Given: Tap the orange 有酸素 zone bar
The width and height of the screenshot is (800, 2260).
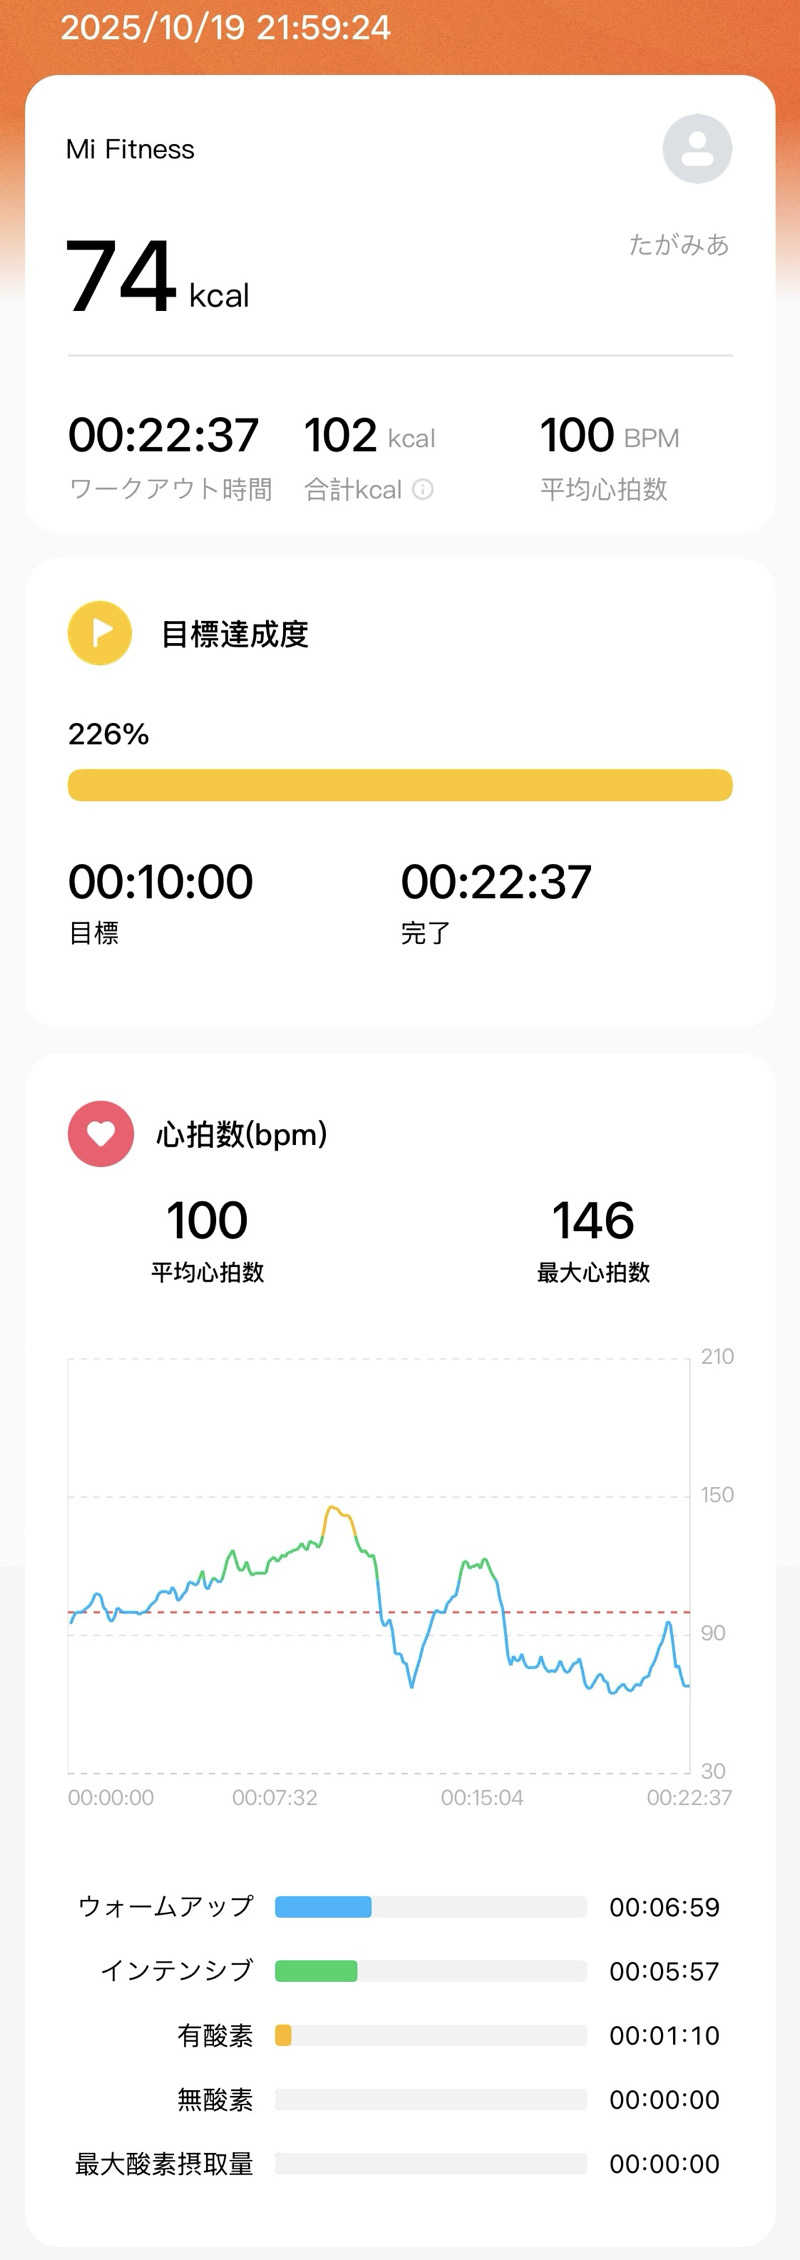Looking at the screenshot, I should [283, 2035].
